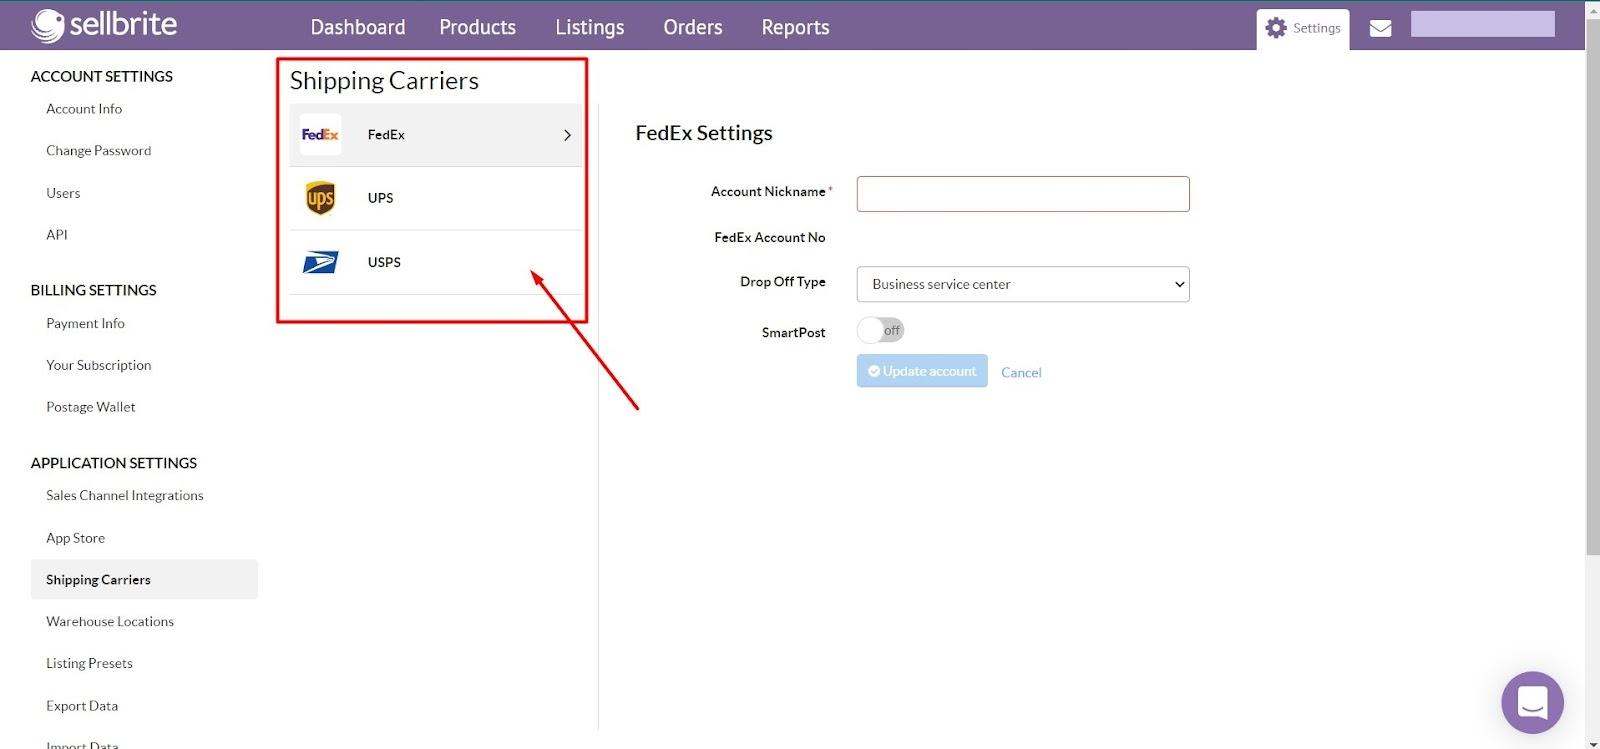Click the Drop Off Type label
Screen dimensions: 1600x749
tap(783, 282)
